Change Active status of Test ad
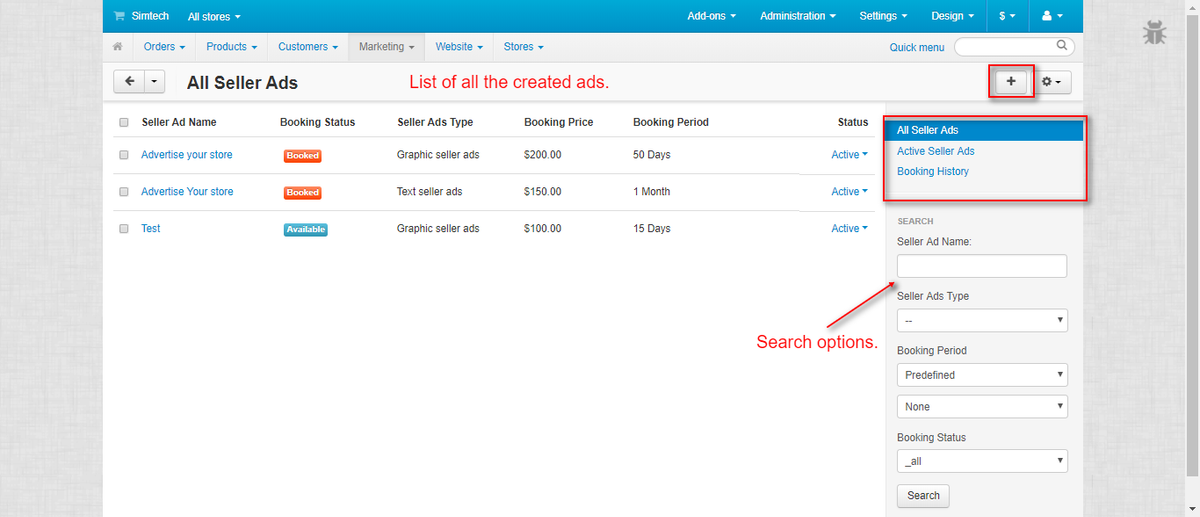The width and height of the screenshot is (1200, 517). (849, 229)
